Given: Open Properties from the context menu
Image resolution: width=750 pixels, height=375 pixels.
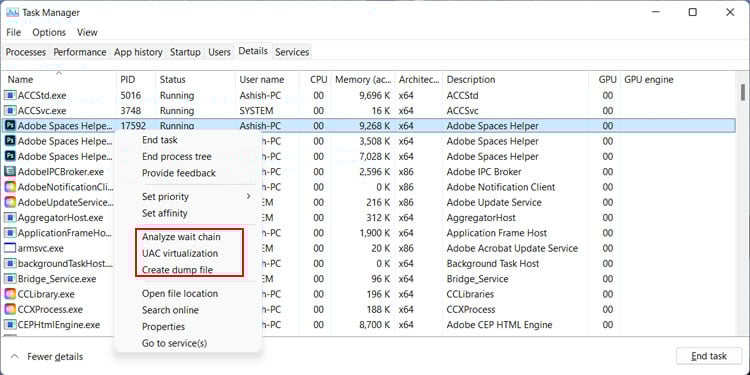Looking at the screenshot, I should tap(163, 327).
